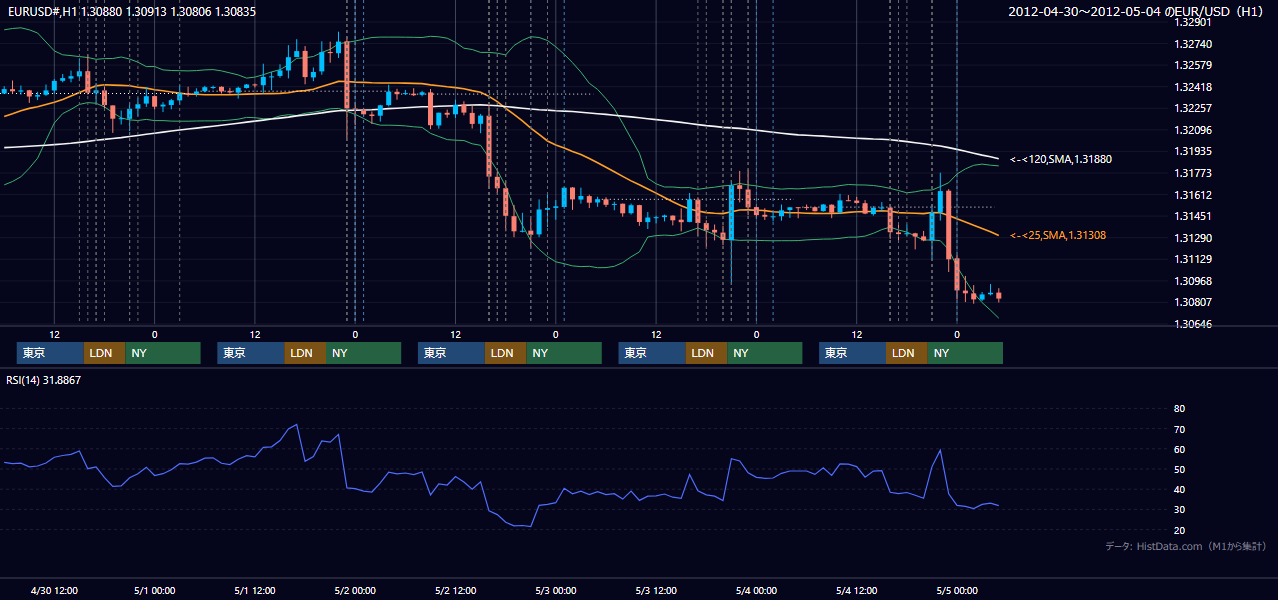Click price axis value 1.31290
This screenshot has height=600, width=1278.
tap(1192, 239)
